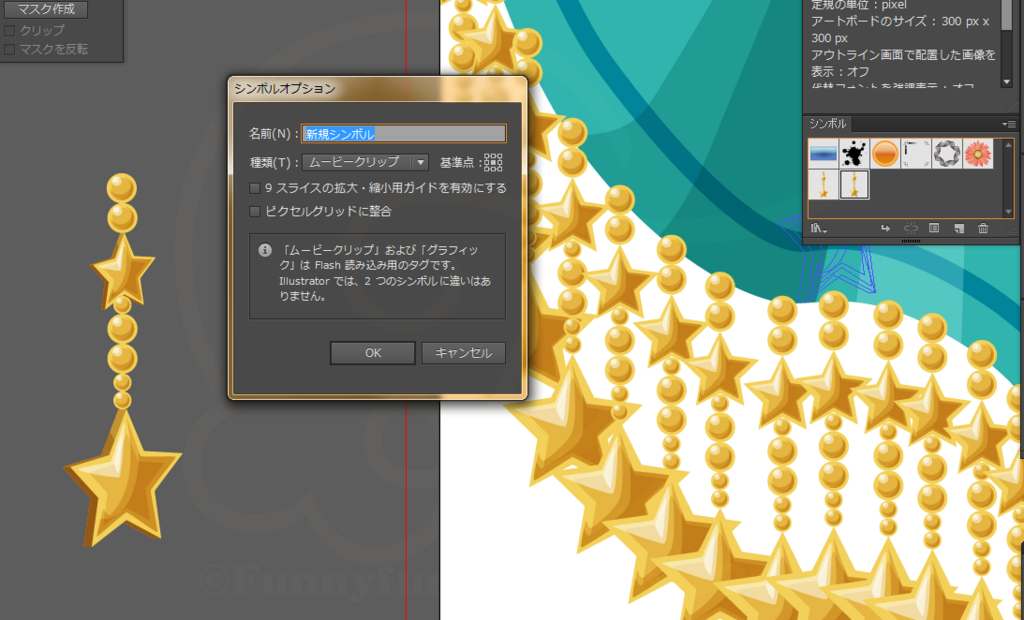Click OK in the Symbol Options dialog
The height and width of the screenshot is (620, 1024).
pyautogui.click(x=373, y=353)
